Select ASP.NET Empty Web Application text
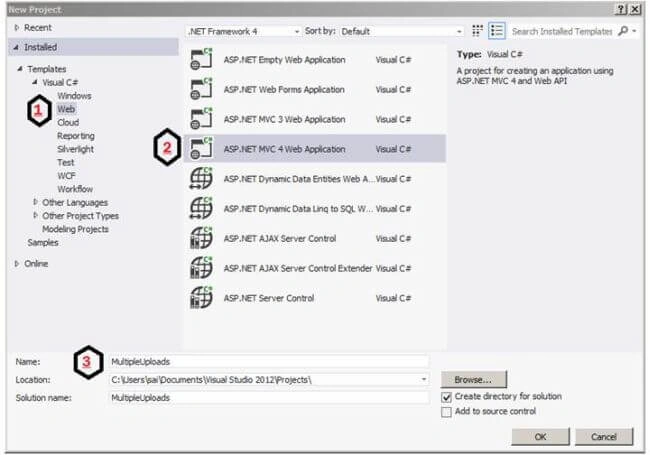This screenshot has width=650, height=455. [x=284, y=60]
